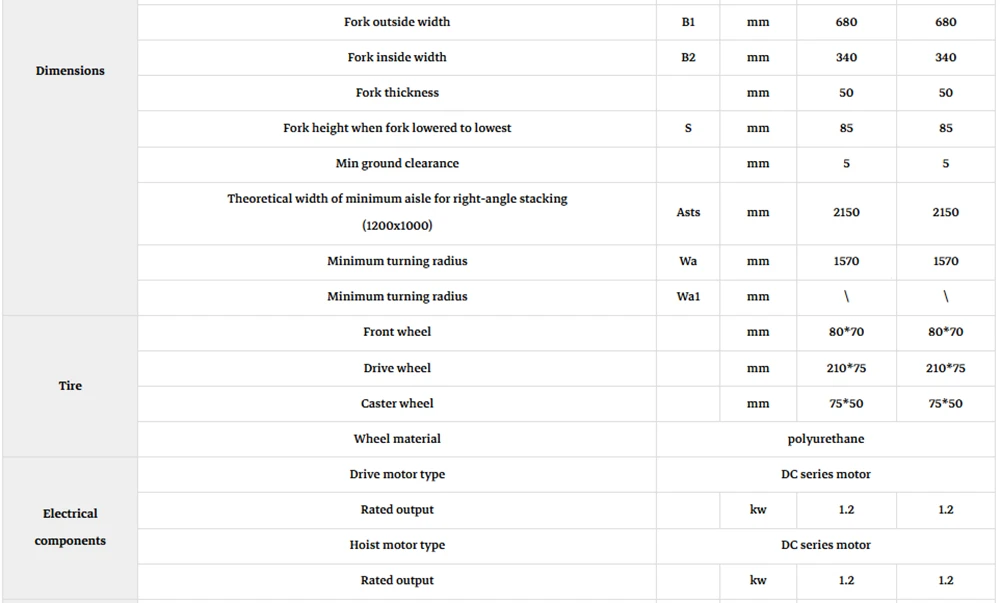Click the Dimensions category cell
The image size is (1000, 603).
70,71
